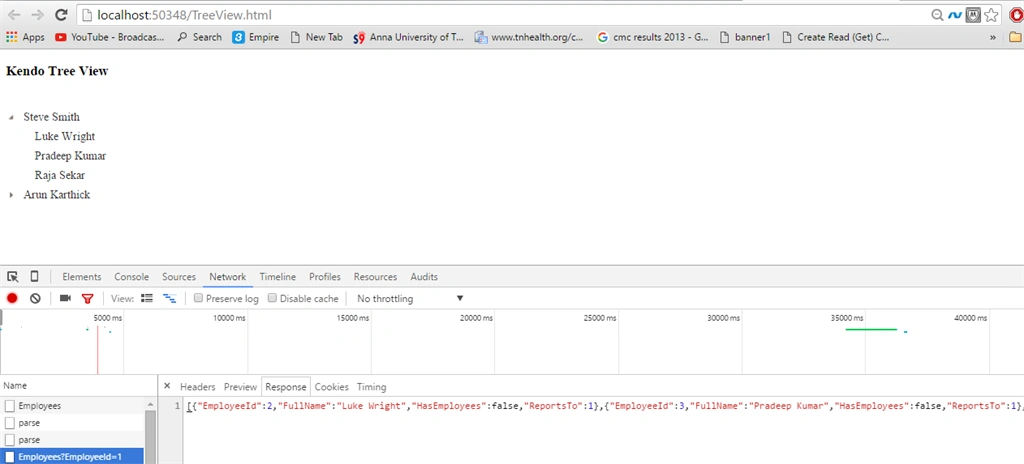
Task: Switch to large request rows view
Action: click(147, 298)
